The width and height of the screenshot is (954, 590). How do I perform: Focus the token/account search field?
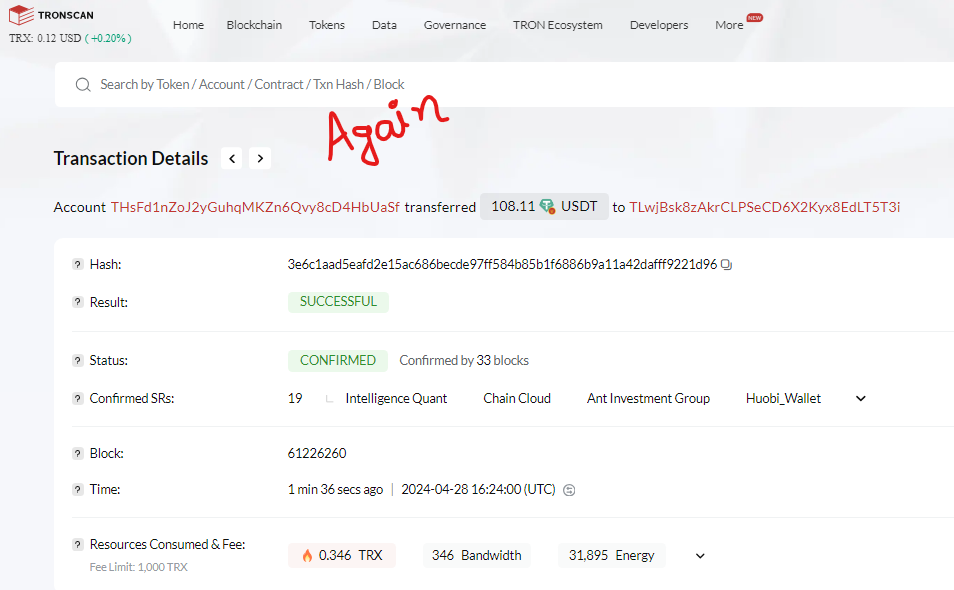[x=504, y=85]
